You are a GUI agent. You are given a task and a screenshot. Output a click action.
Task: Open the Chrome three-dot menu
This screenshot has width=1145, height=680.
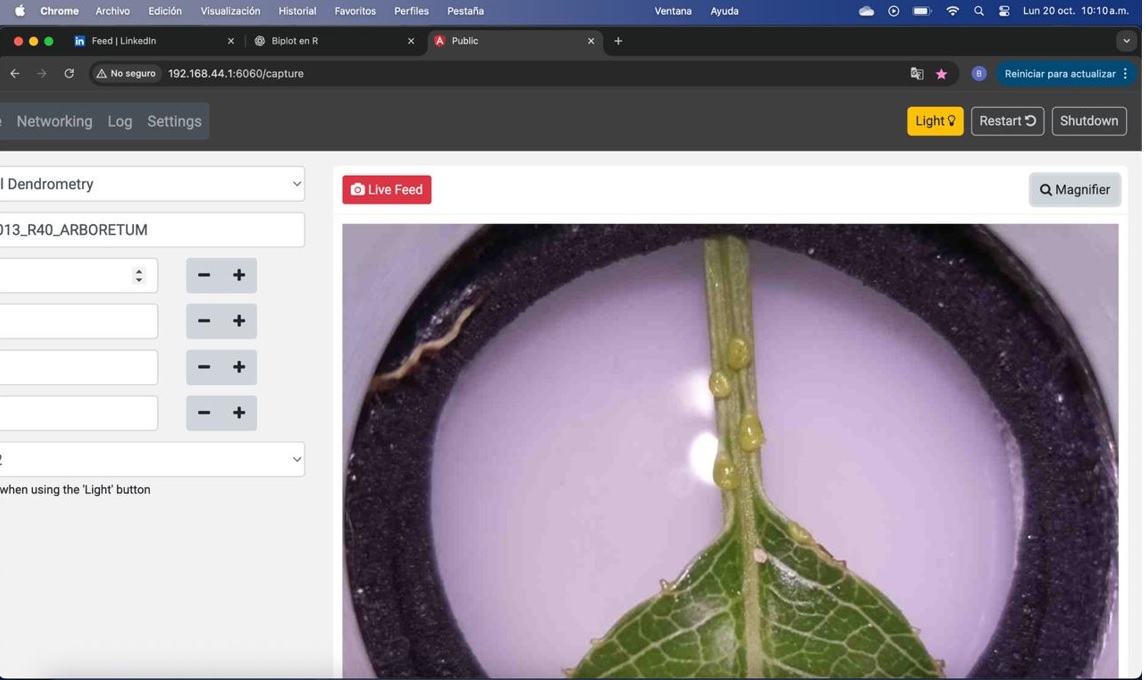1125,73
